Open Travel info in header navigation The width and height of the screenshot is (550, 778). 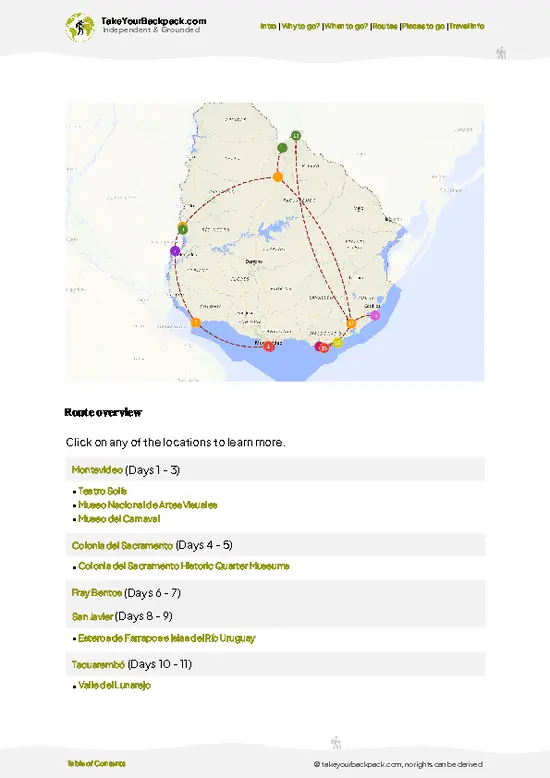pos(467,26)
